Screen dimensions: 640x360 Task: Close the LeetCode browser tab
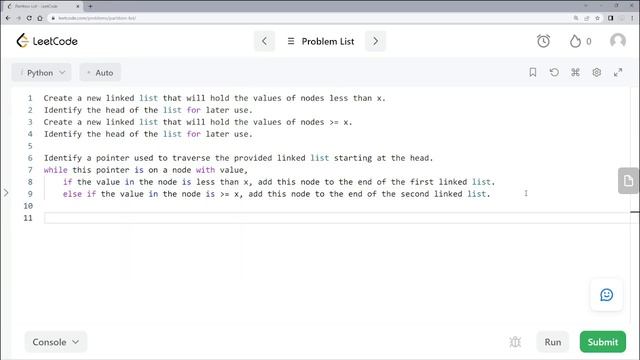78,6
